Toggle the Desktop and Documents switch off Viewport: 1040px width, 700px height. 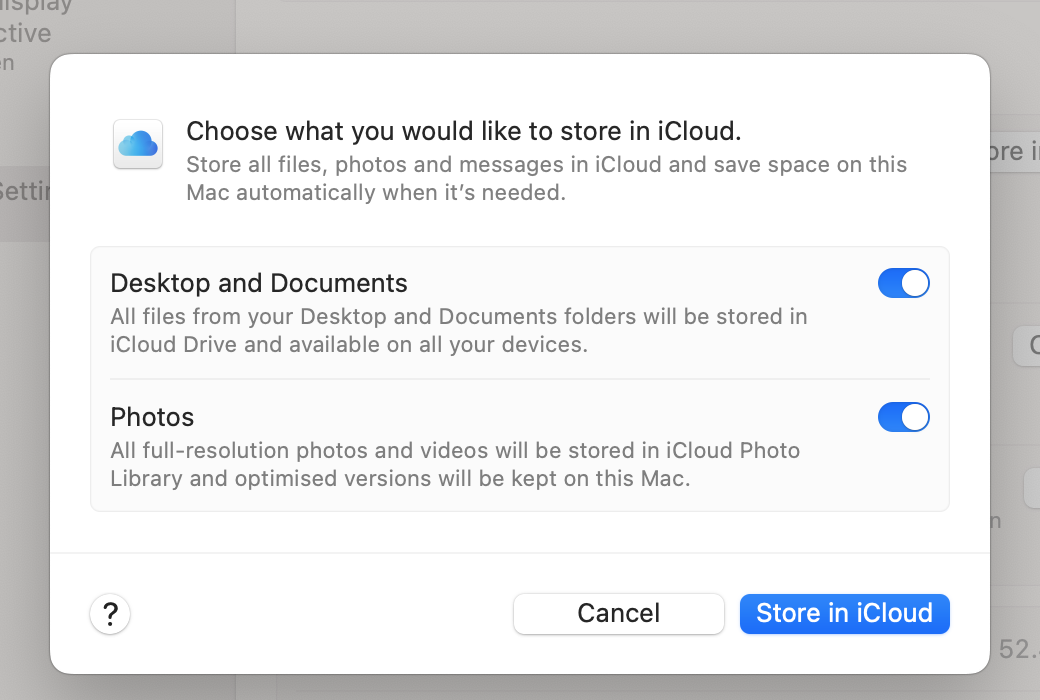coord(903,283)
